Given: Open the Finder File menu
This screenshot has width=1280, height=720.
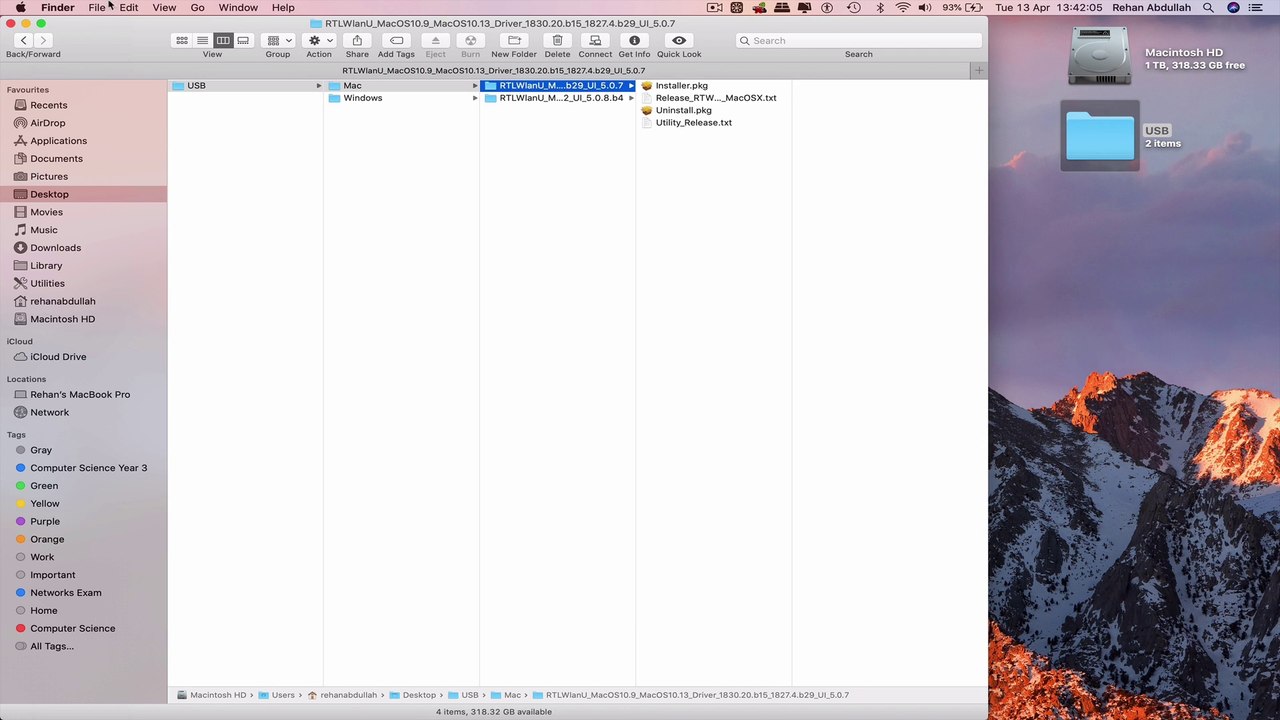Looking at the screenshot, I should 97,7.
